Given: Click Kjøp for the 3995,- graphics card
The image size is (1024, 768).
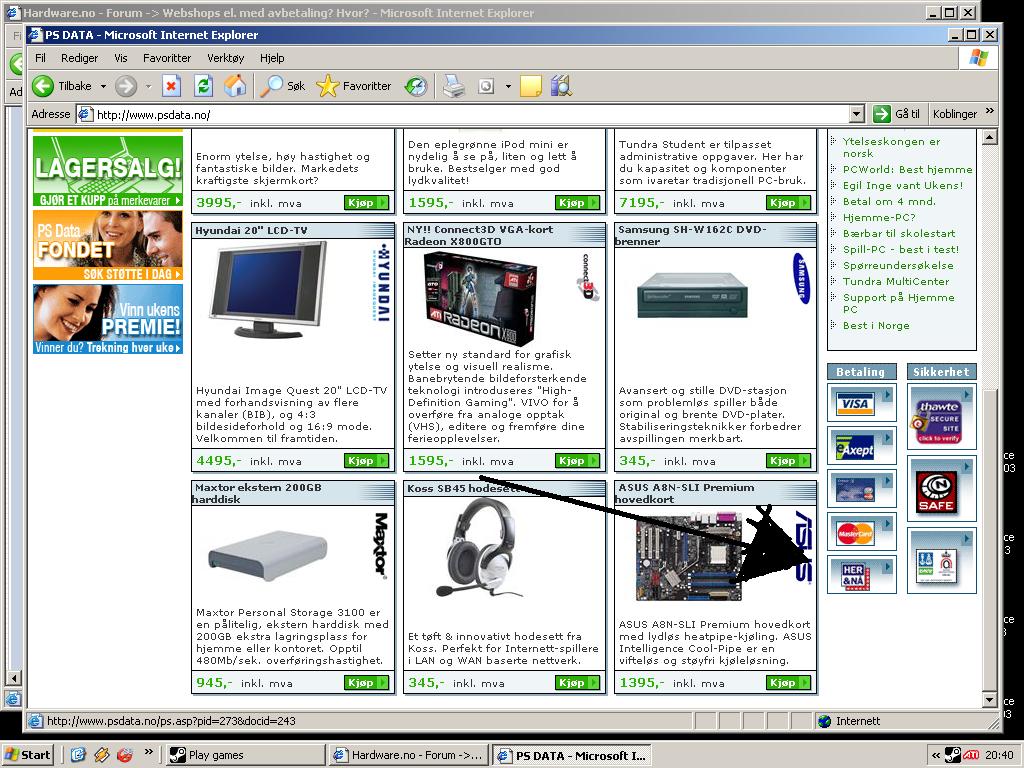Looking at the screenshot, I should click(x=366, y=203).
